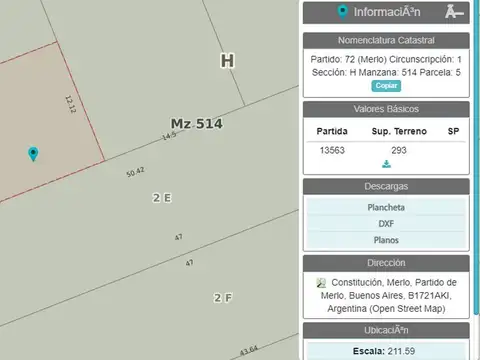The image size is (480, 360).
Task: Click the parcel label 2 F
Action: [223, 298]
